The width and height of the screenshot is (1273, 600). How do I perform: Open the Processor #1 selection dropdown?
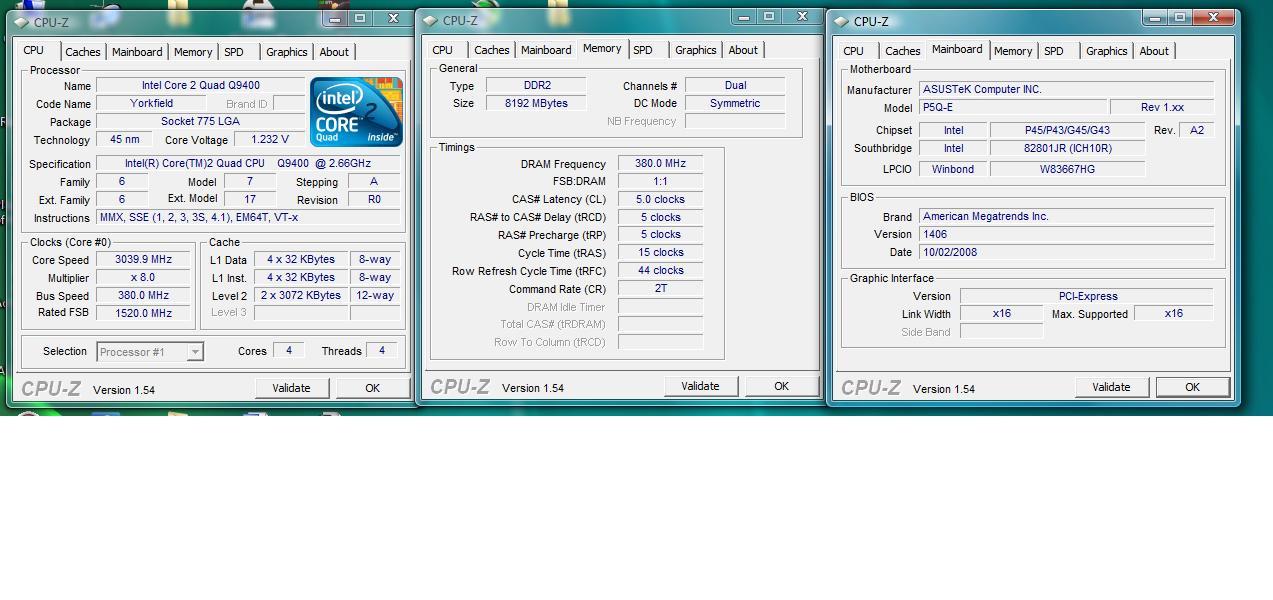tap(150, 351)
